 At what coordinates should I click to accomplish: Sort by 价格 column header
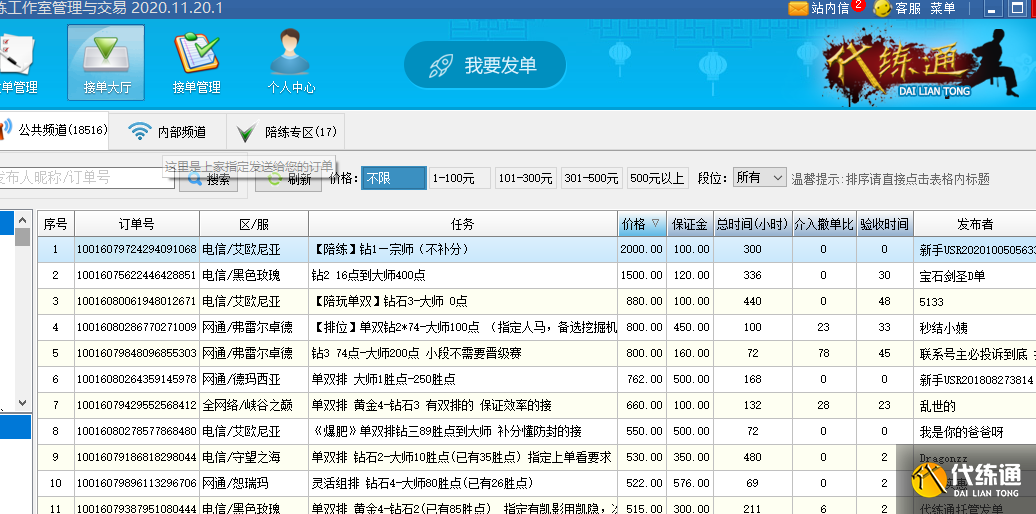tap(641, 224)
